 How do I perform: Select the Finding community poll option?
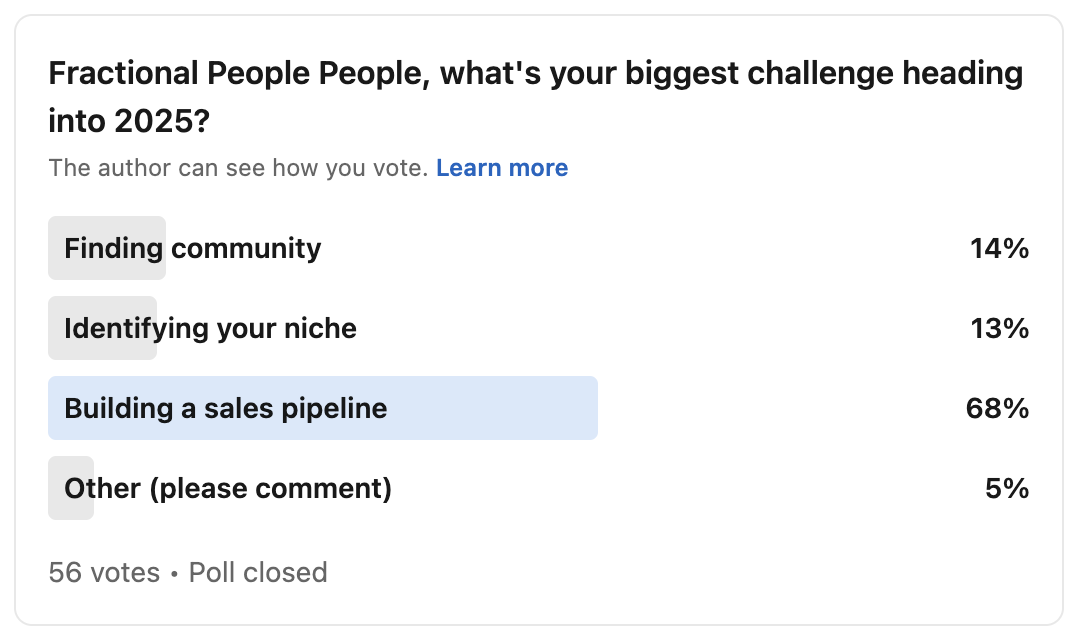pos(193,248)
